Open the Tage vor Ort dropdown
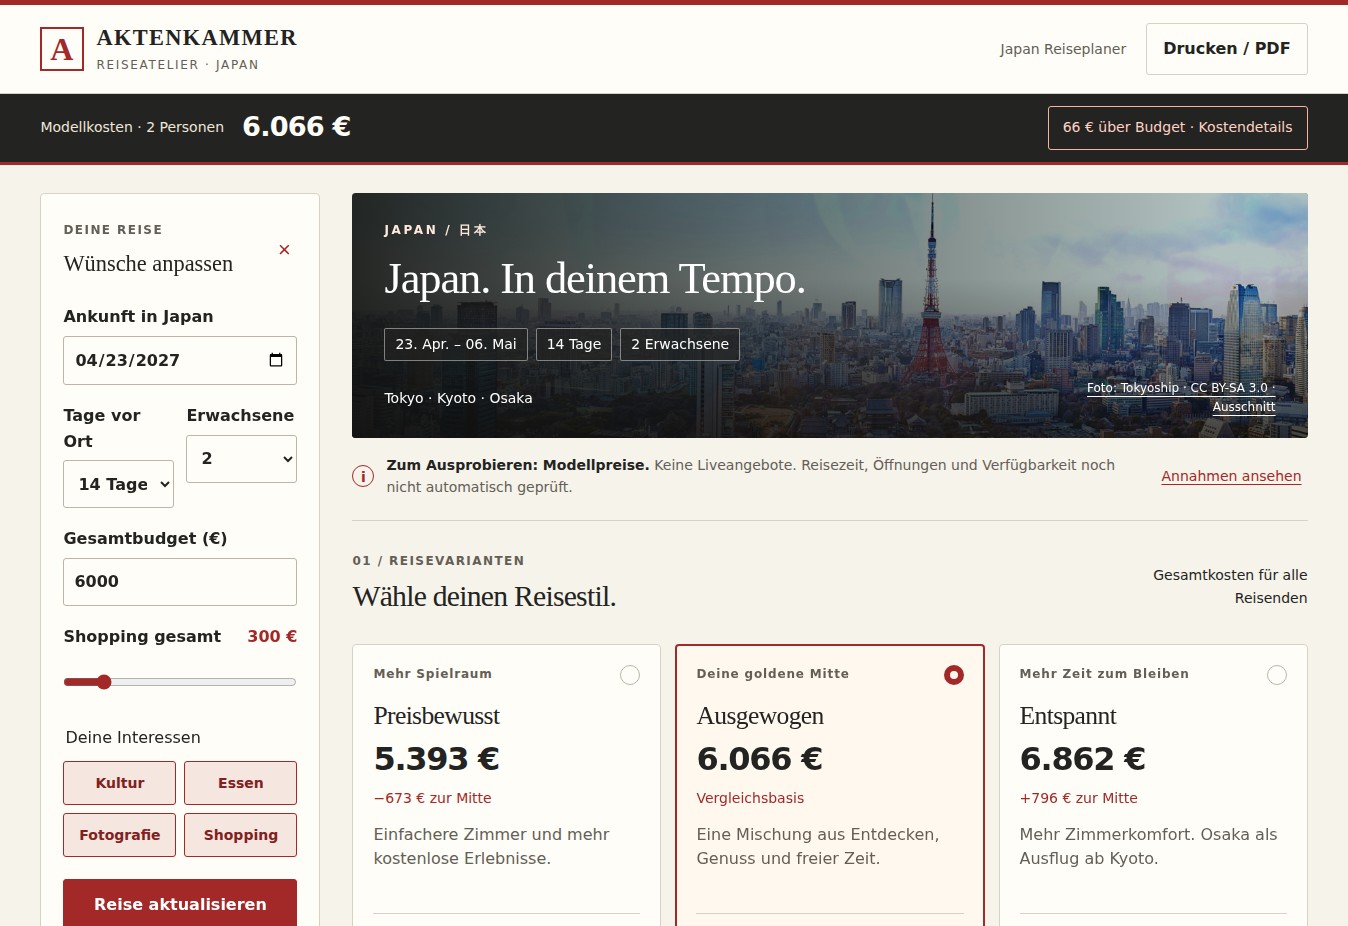The height and width of the screenshot is (926, 1348). [119, 484]
